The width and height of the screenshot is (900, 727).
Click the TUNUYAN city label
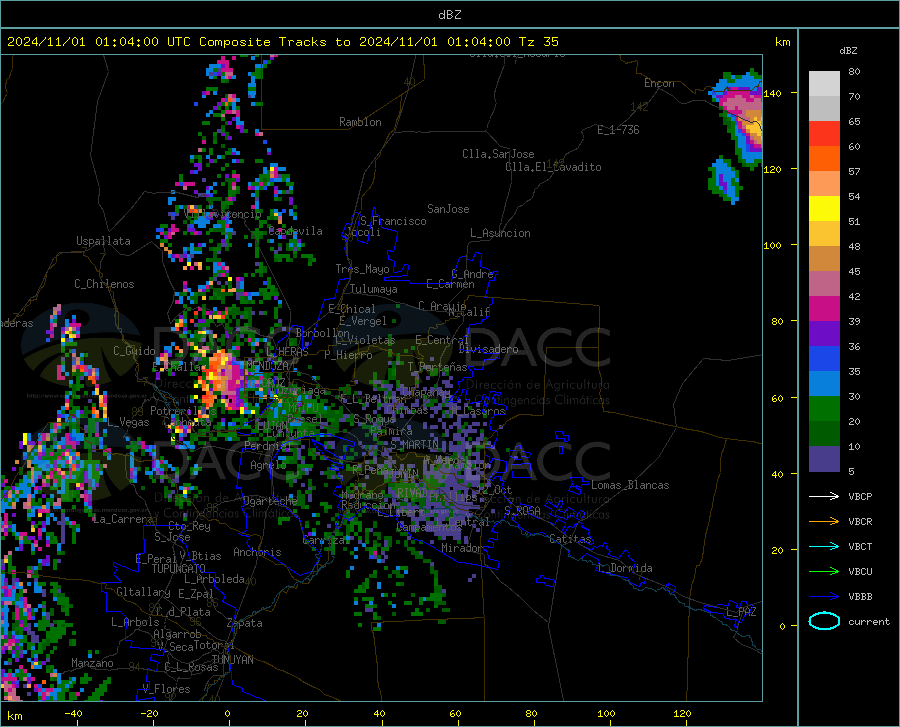(232, 660)
